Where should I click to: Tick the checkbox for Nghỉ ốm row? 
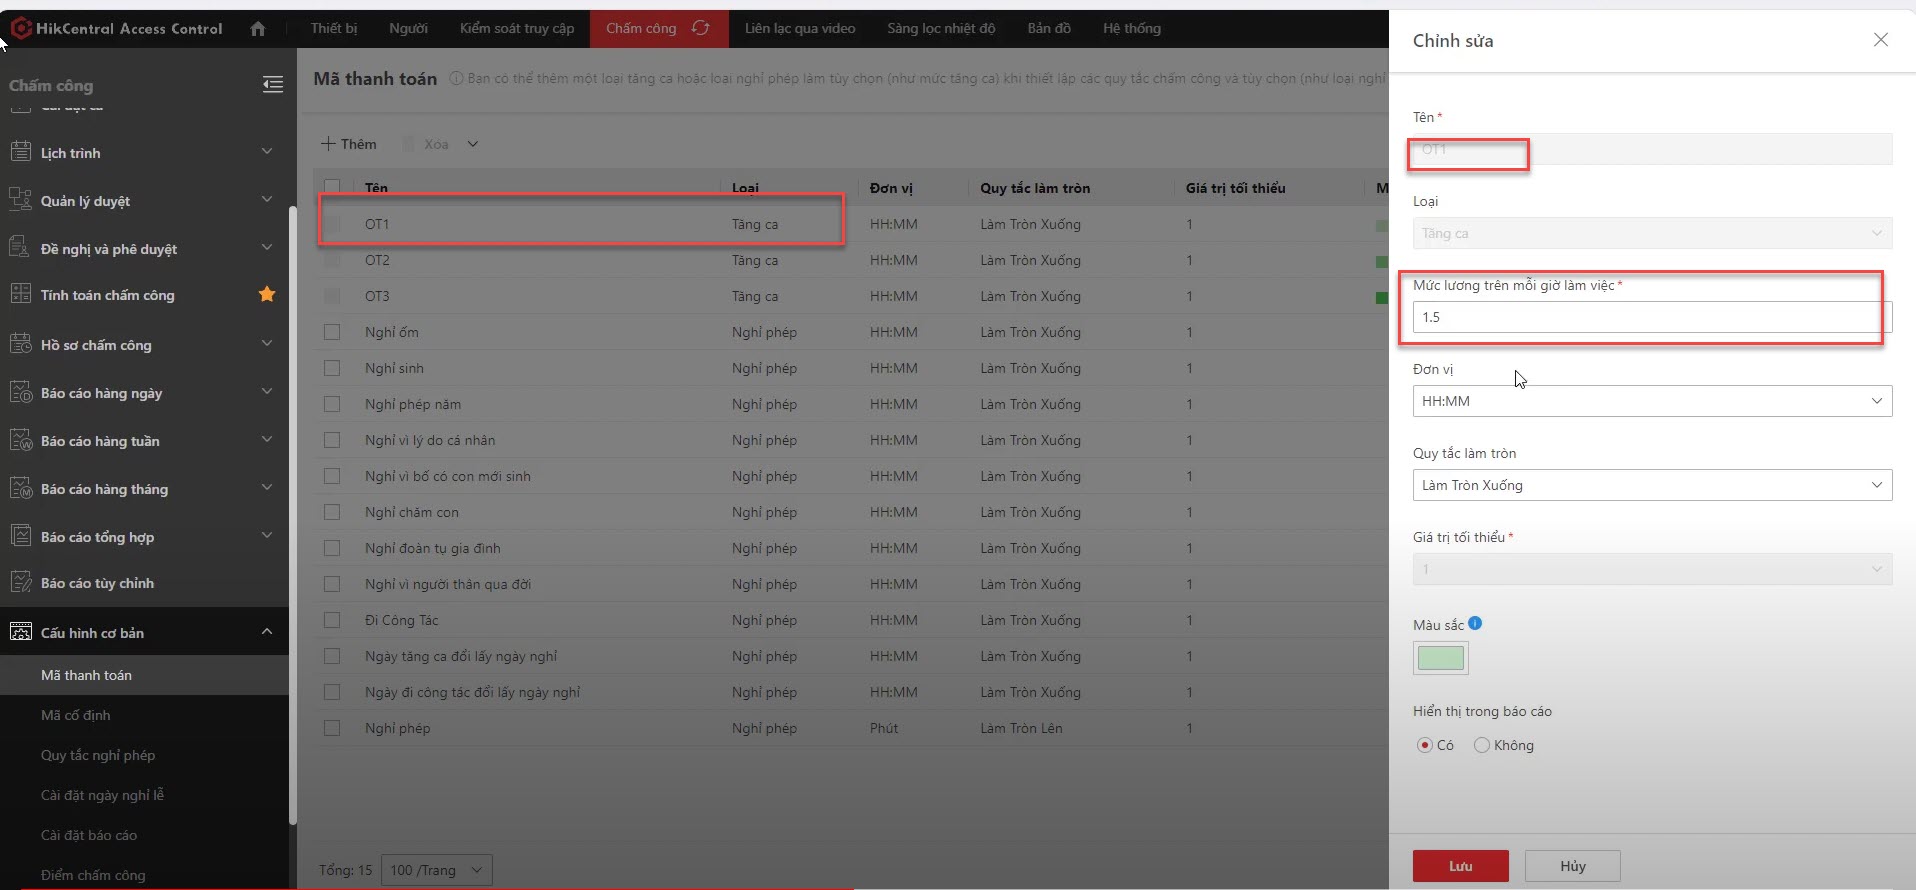(332, 332)
